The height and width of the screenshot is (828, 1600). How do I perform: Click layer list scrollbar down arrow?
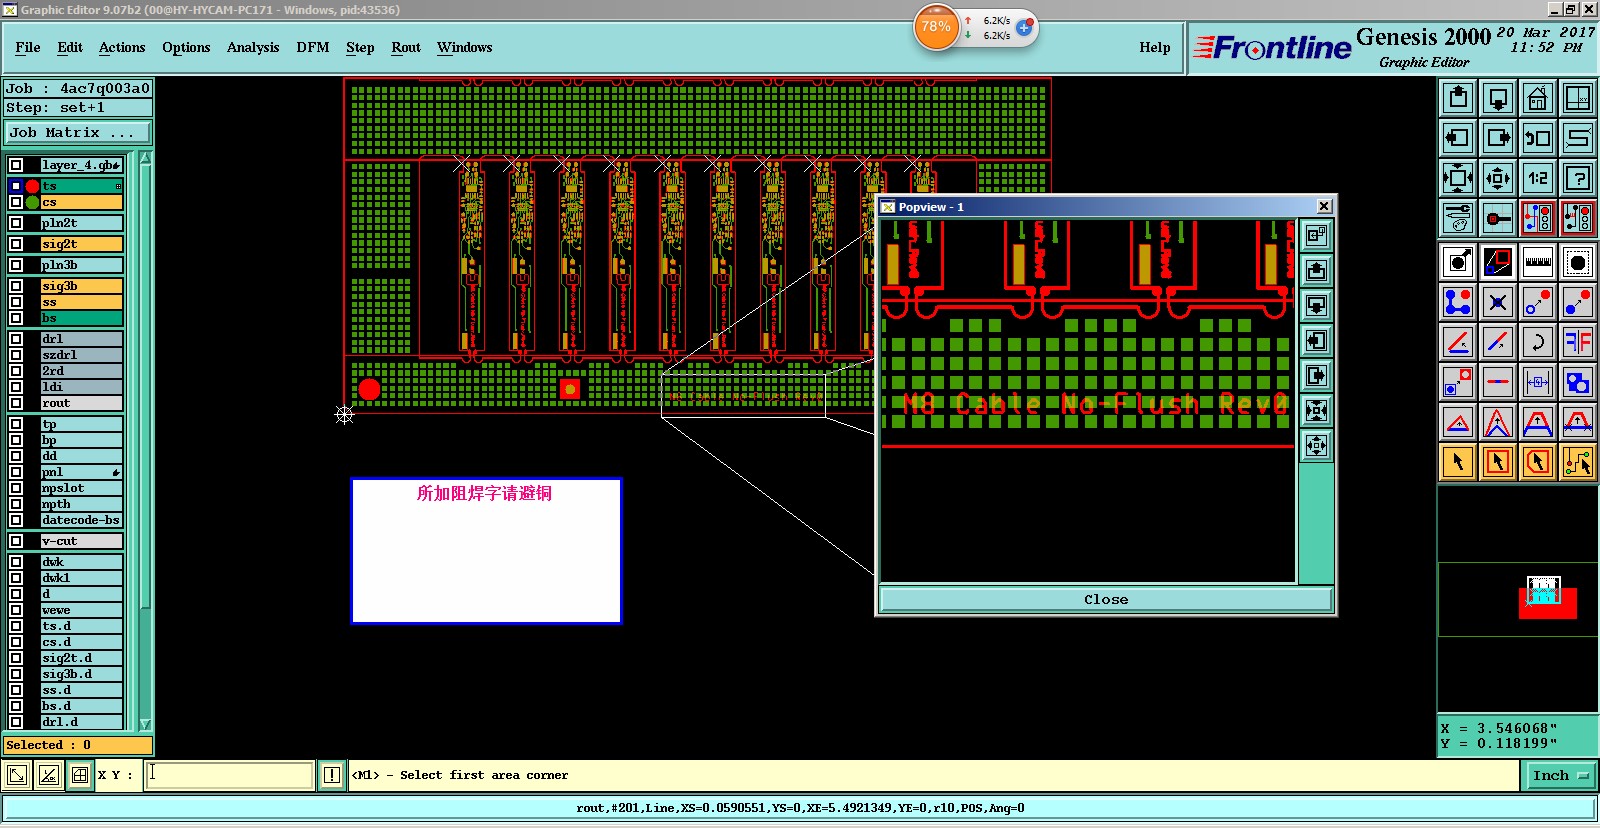[x=145, y=724]
